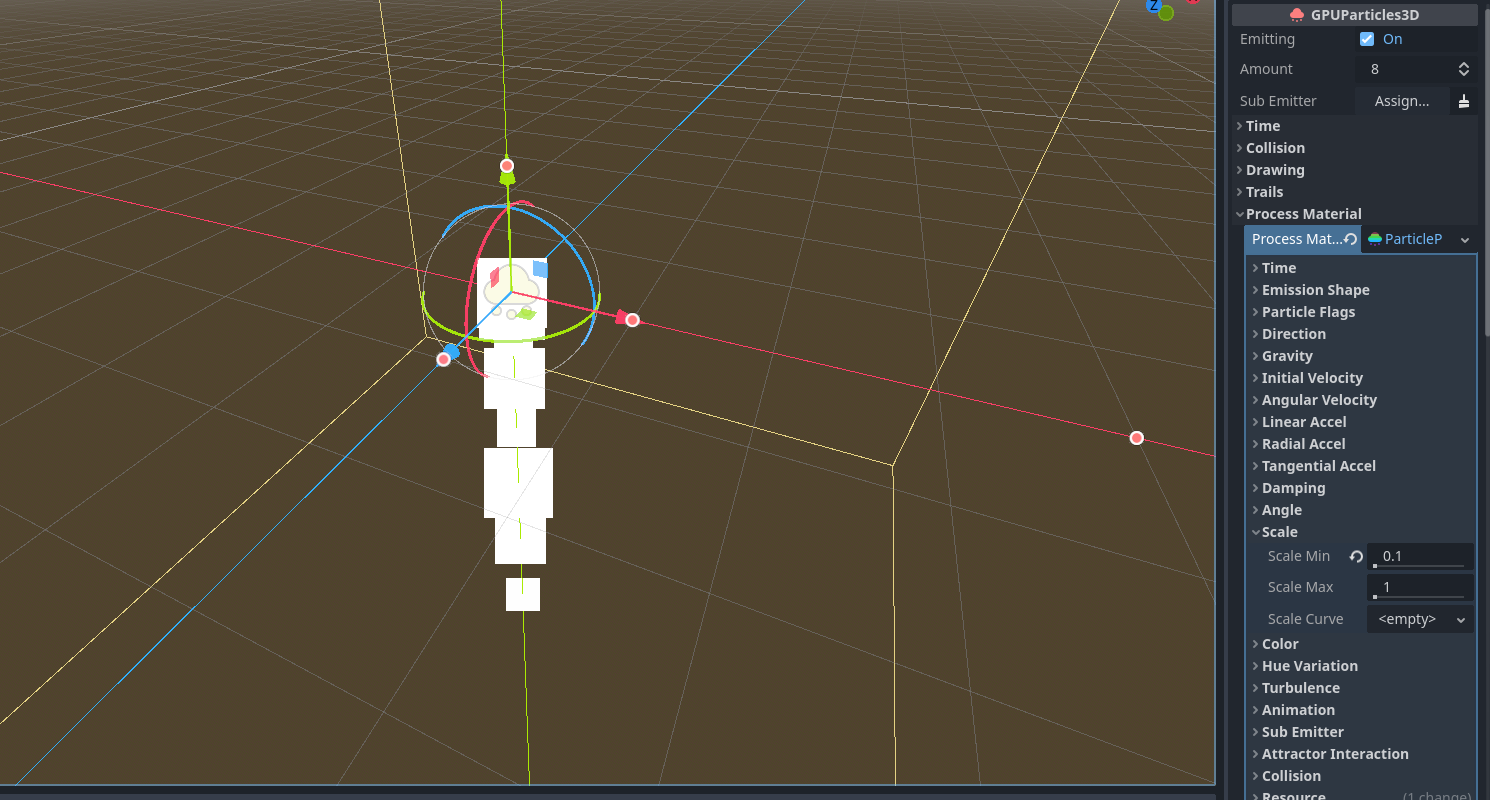Reset Scale Min using its revert arrow icon
The height and width of the screenshot is (800, 1490).
[x=1356, y=556]
